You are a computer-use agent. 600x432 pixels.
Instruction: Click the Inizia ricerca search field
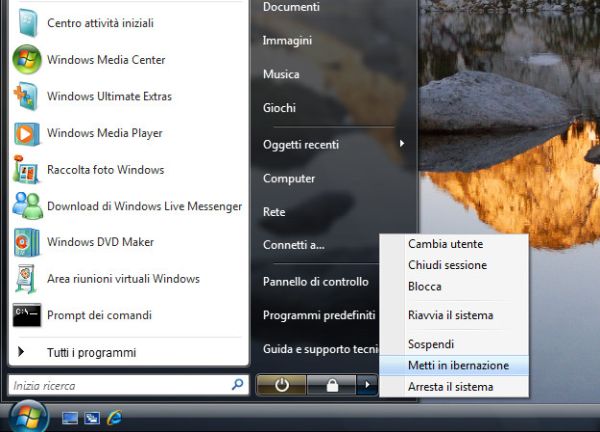(129, 385)
